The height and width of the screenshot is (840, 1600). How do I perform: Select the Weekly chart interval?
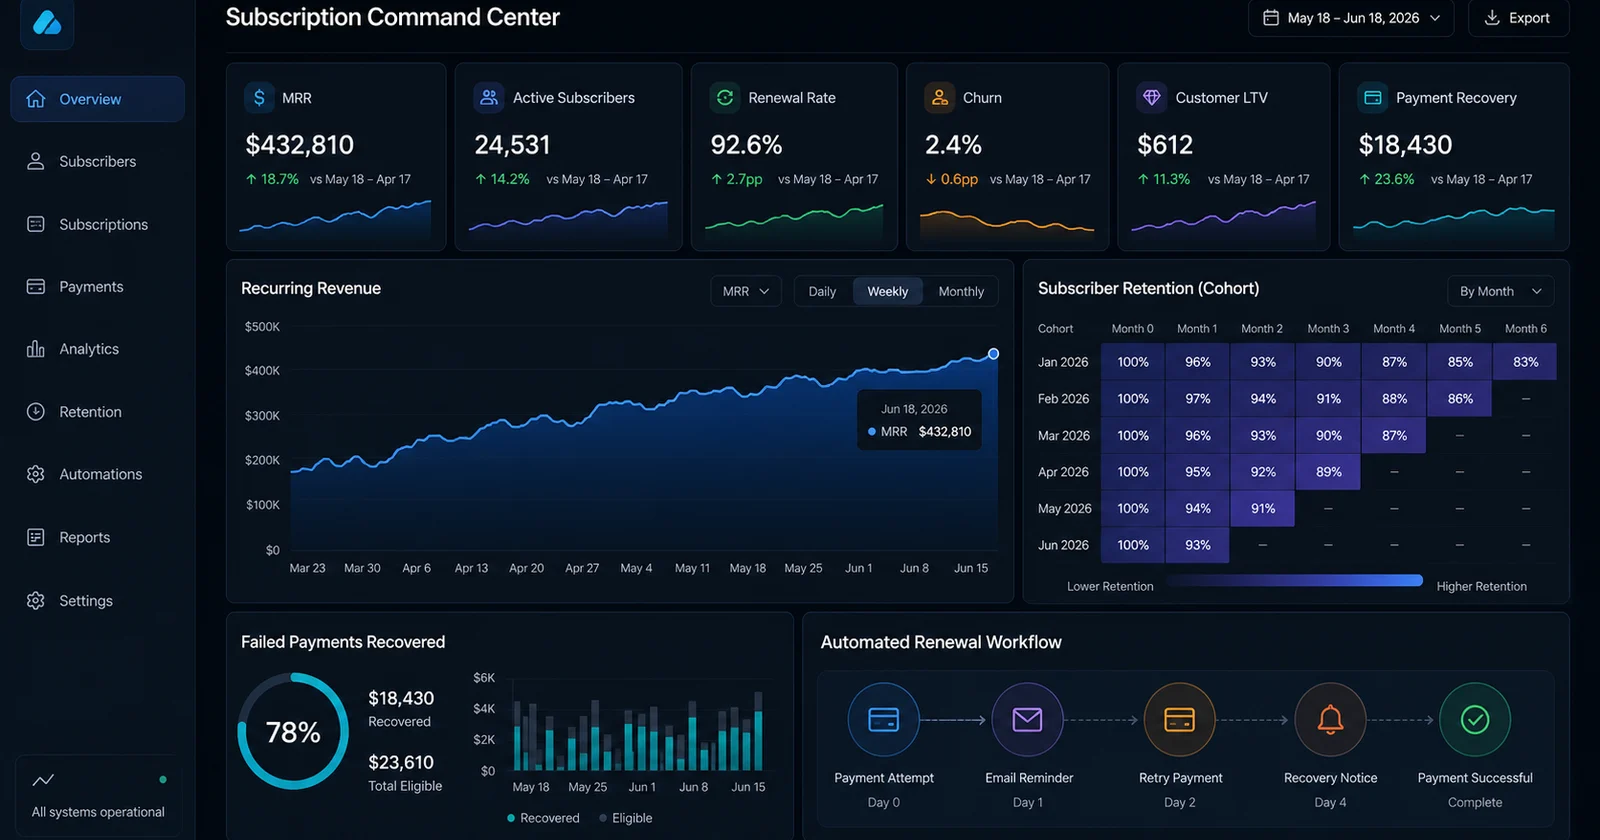tap(888, 291)
